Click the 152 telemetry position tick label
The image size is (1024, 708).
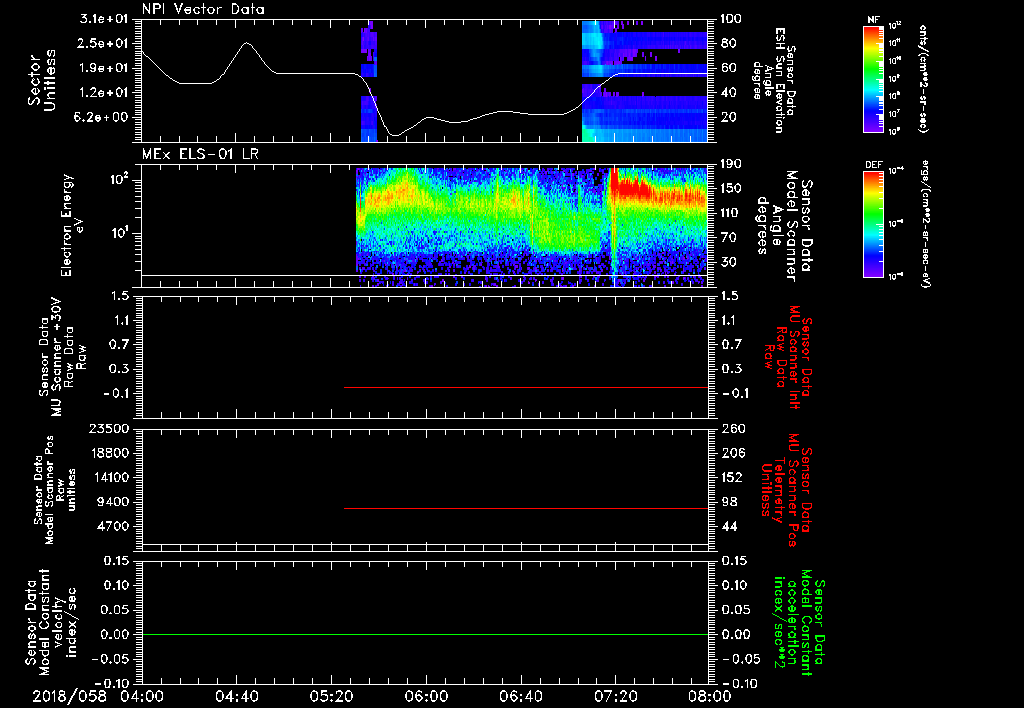731,477
